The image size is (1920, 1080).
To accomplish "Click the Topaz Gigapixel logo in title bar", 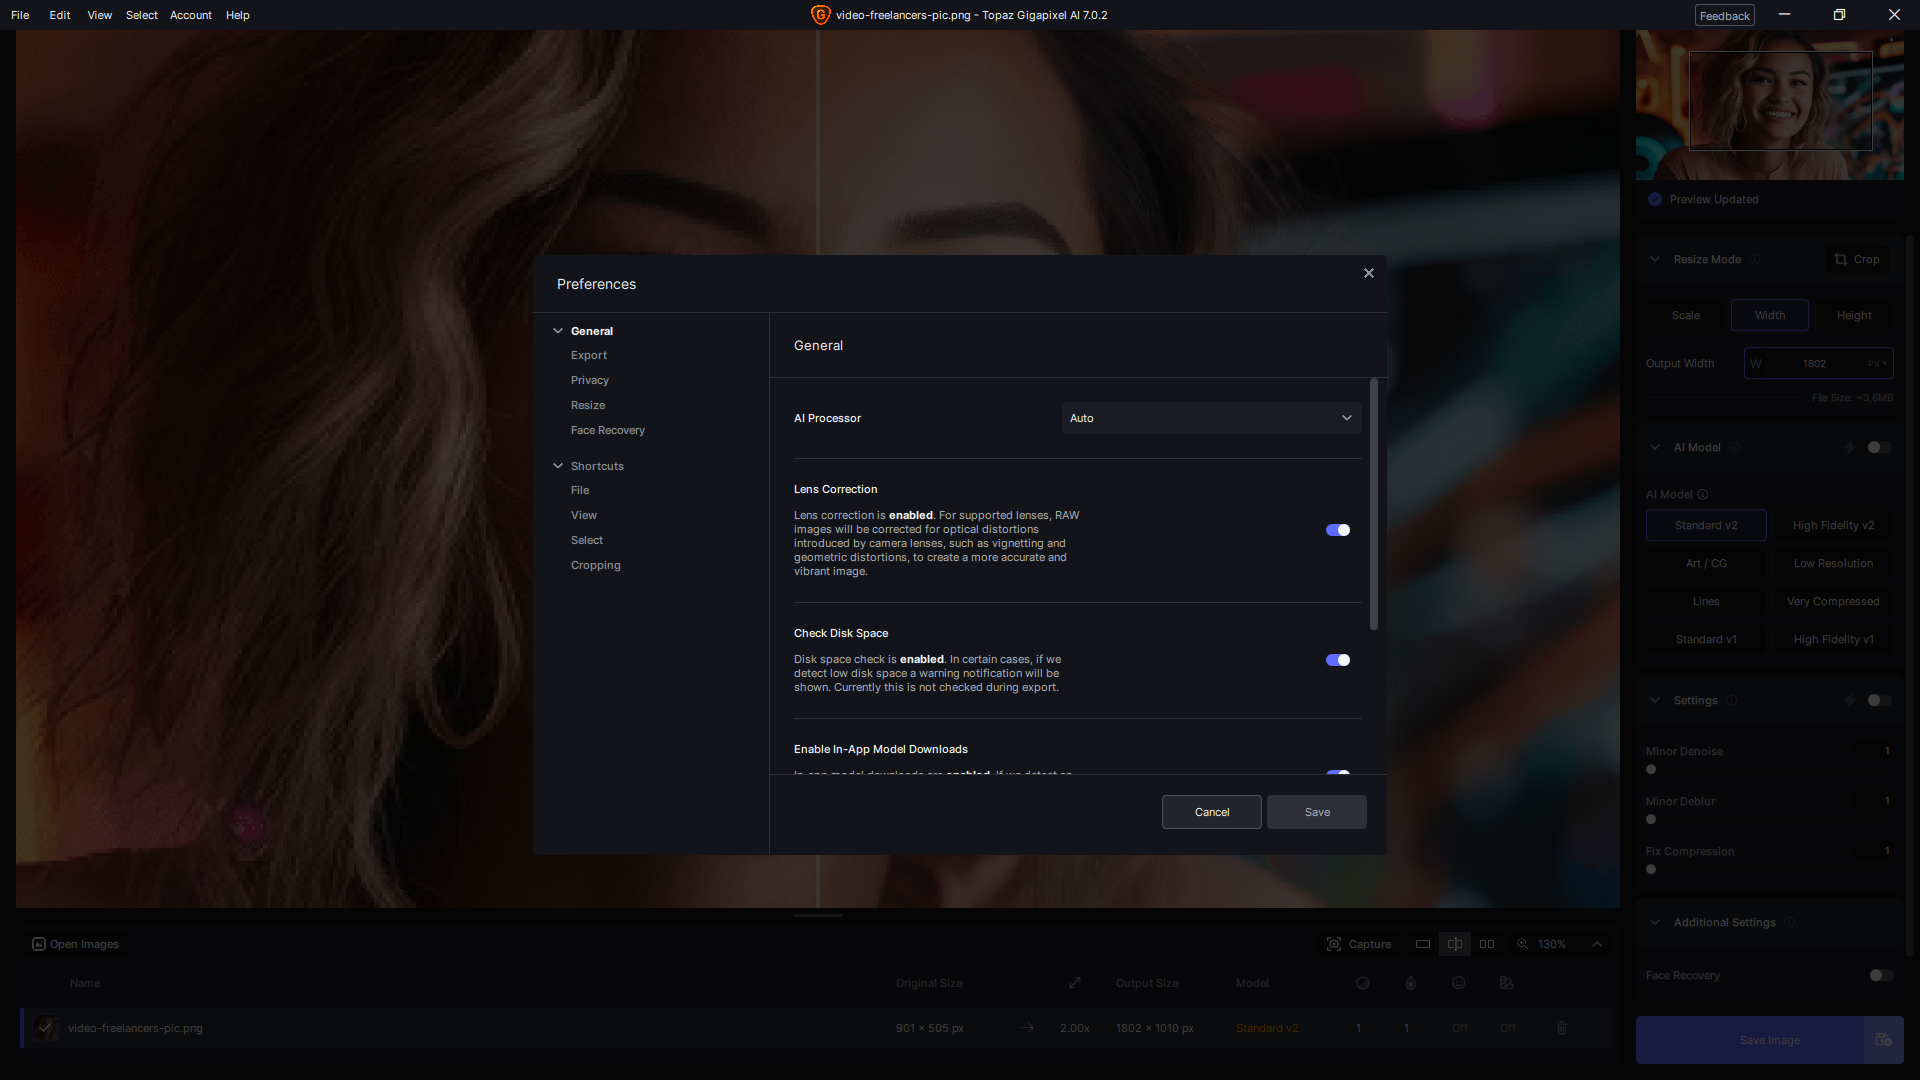I will tap(820, 15).
